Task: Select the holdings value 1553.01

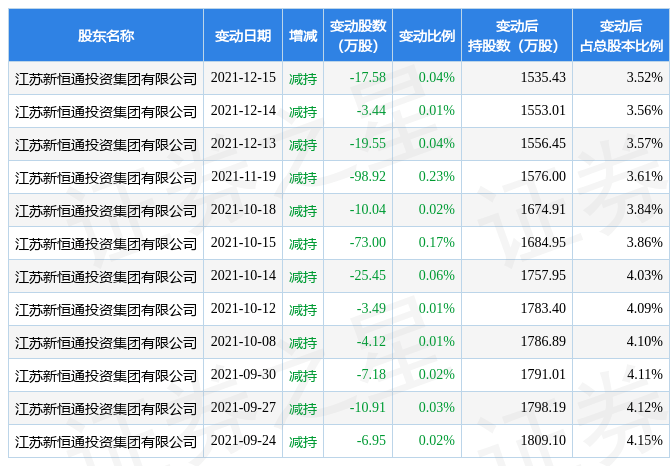Action: (x=543, y=110)
